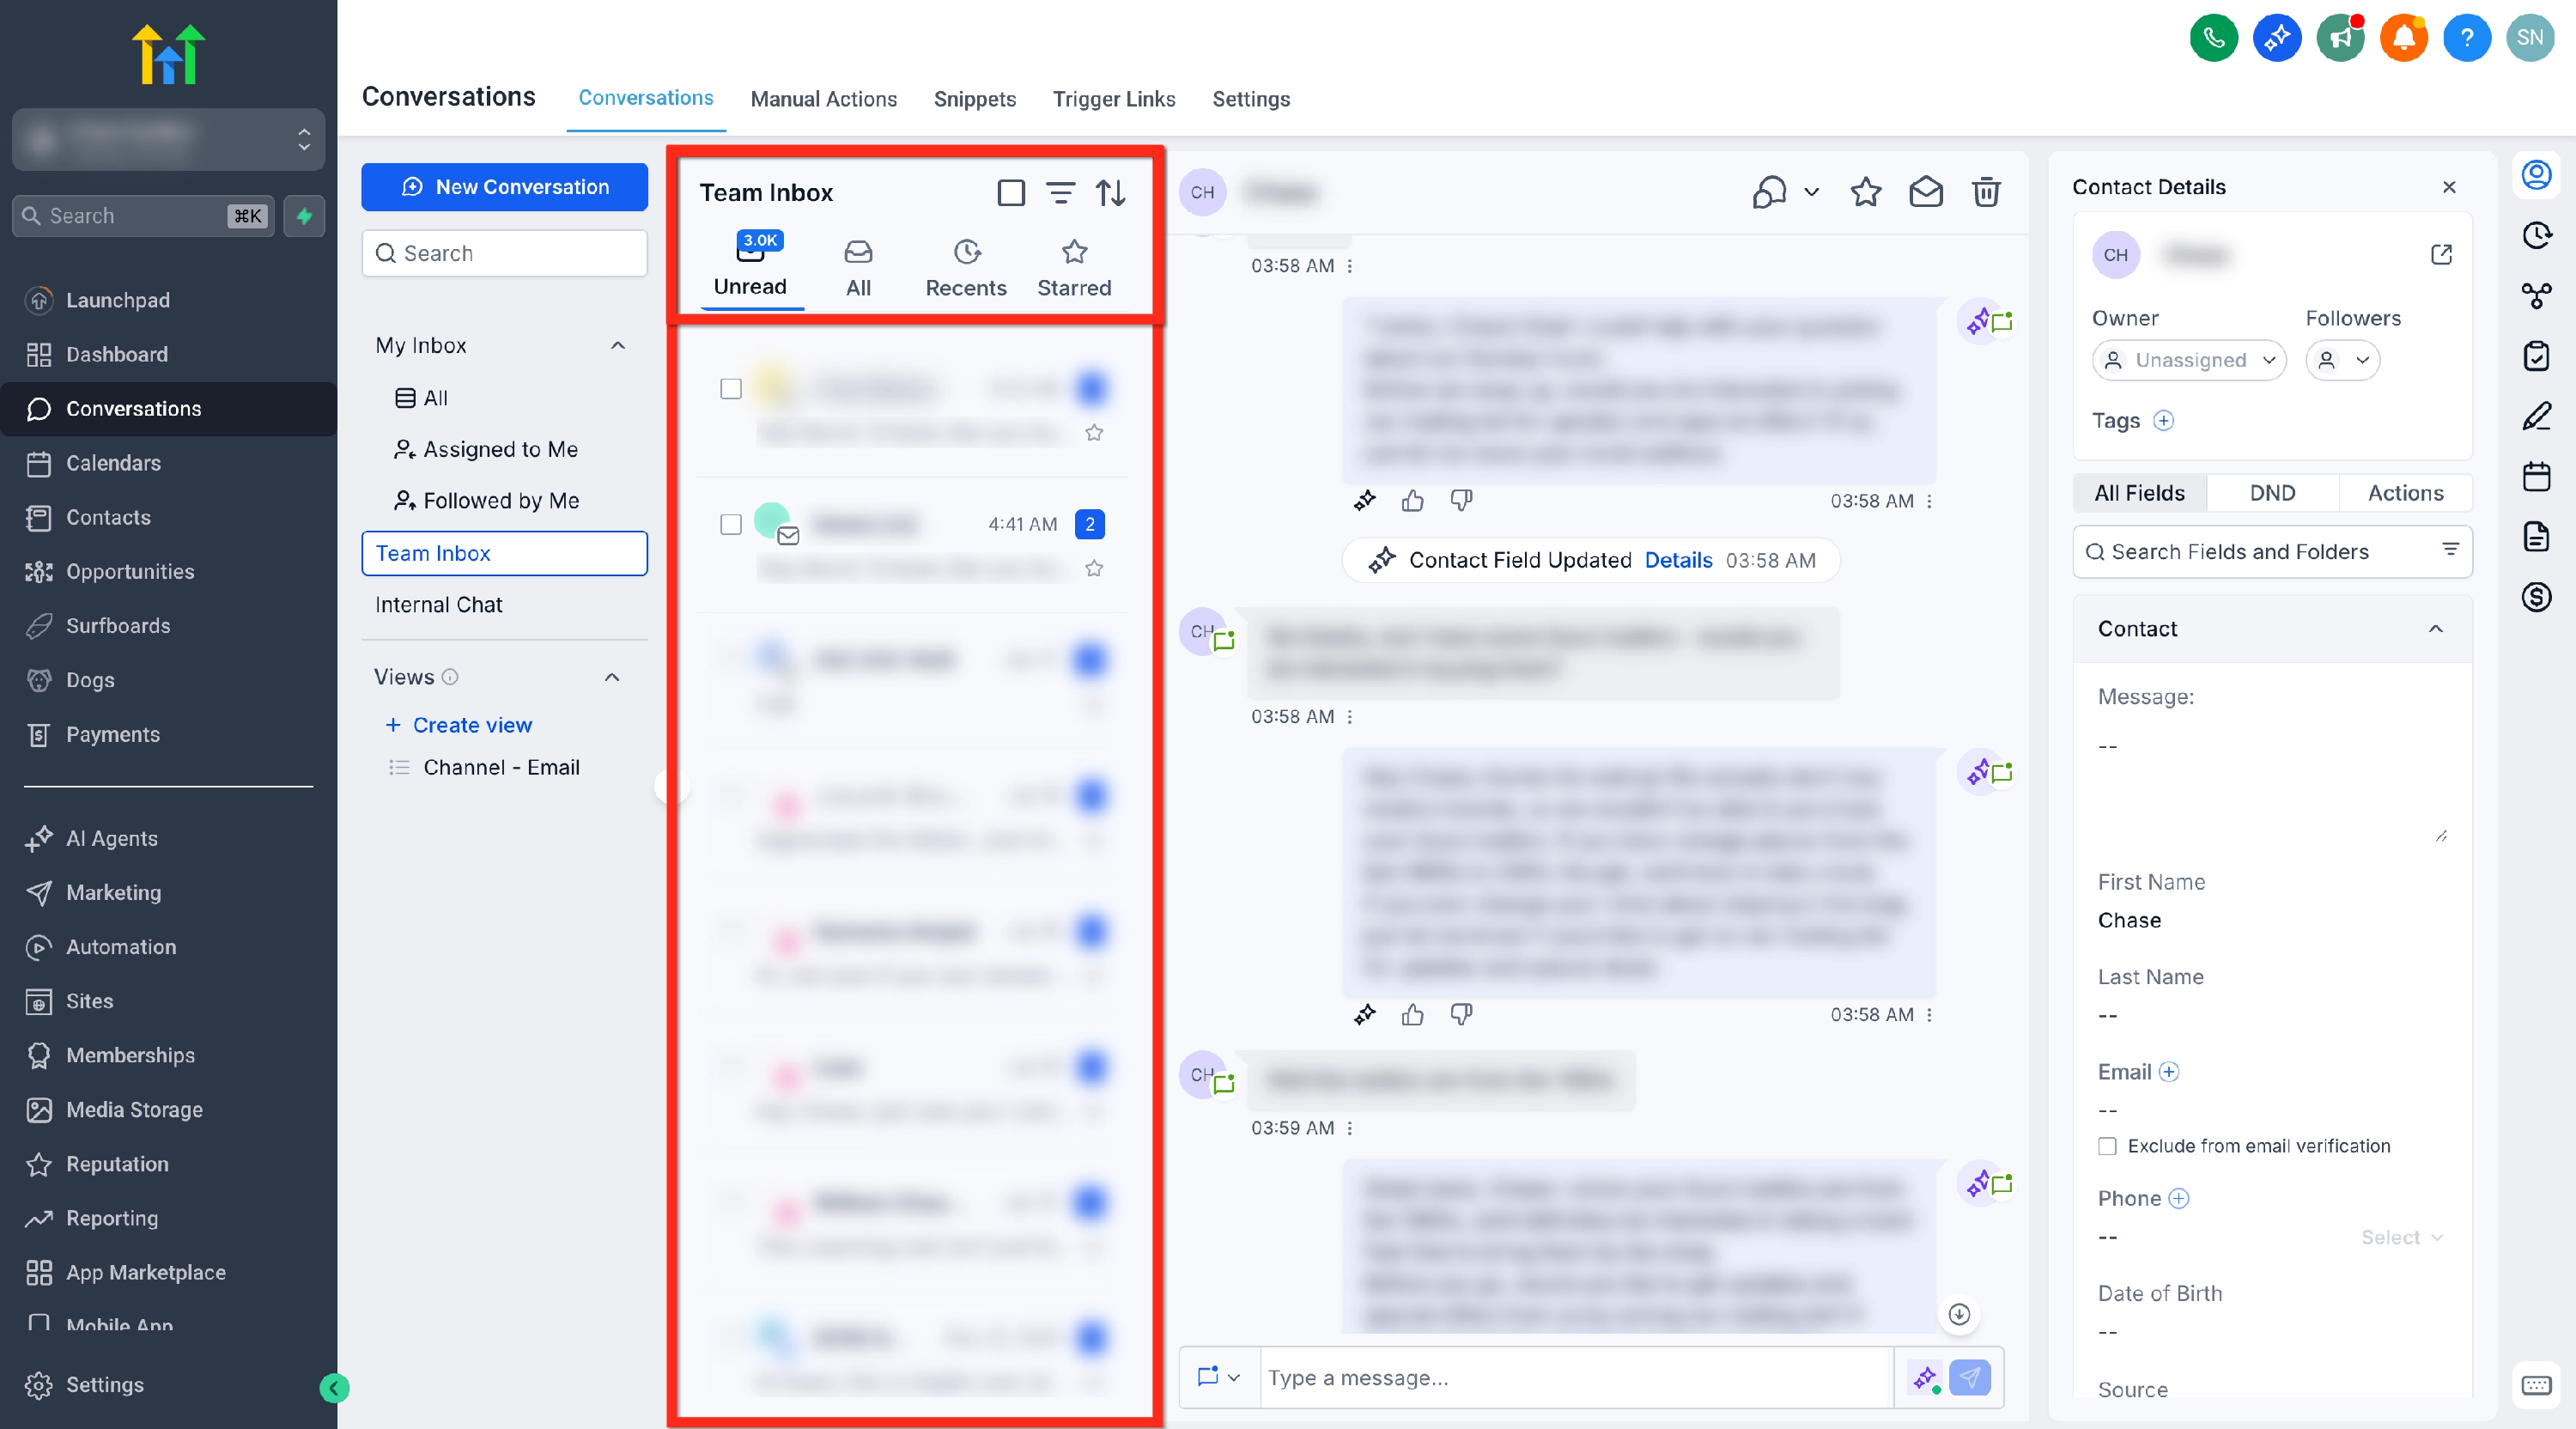Image resolution: width=2576 pixels, height=1429 pixels.
Task: Open the Trigger Links tab
Action: tap(1113, 99)
